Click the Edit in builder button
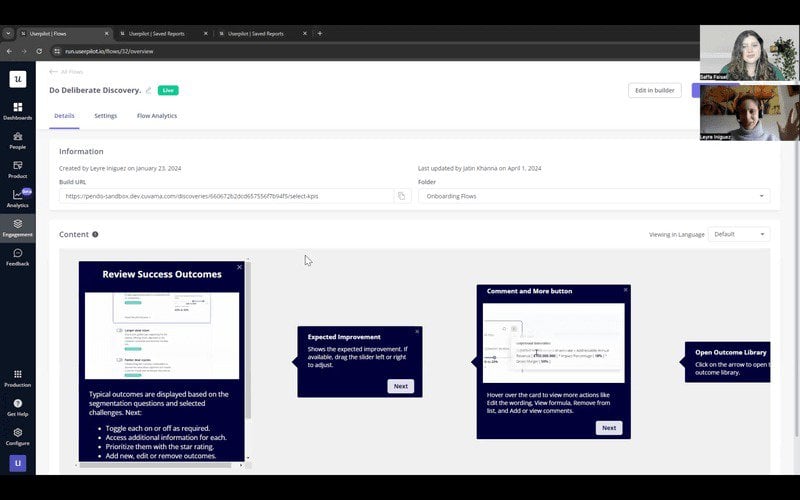800x500 pixels. click(654, 90)
